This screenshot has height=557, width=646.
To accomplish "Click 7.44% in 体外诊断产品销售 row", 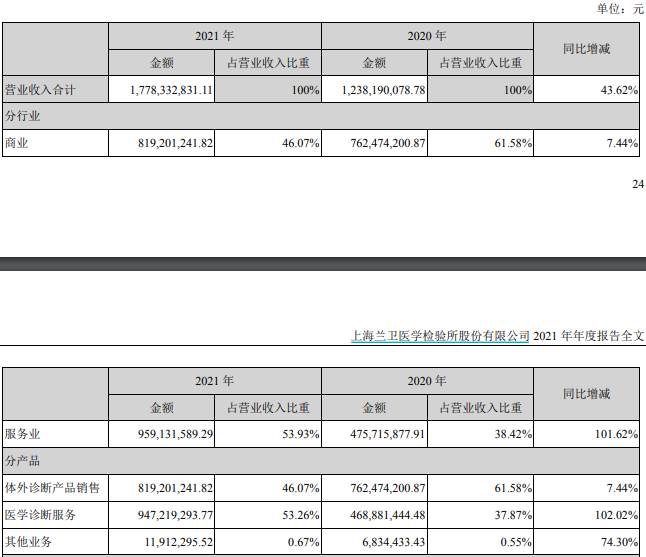I will point(622,488).
